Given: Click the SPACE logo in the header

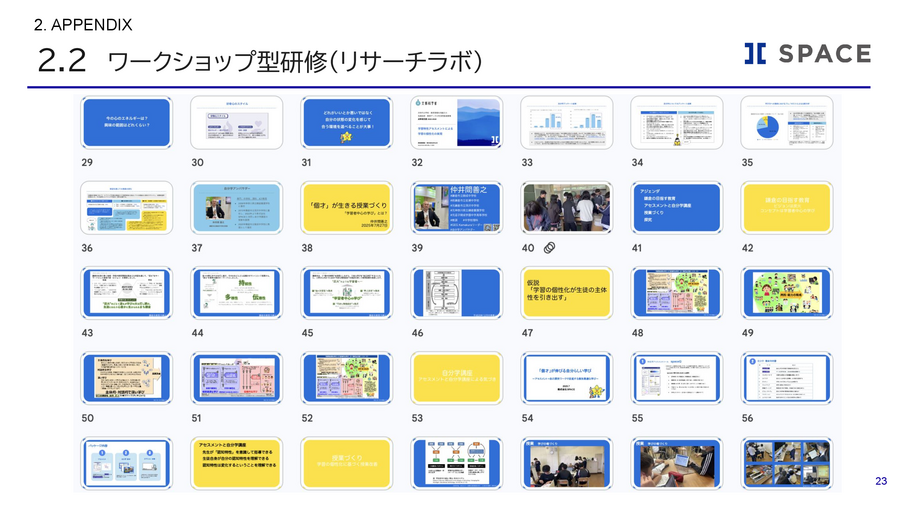Looking at the screenshot, I should [806, 54].
